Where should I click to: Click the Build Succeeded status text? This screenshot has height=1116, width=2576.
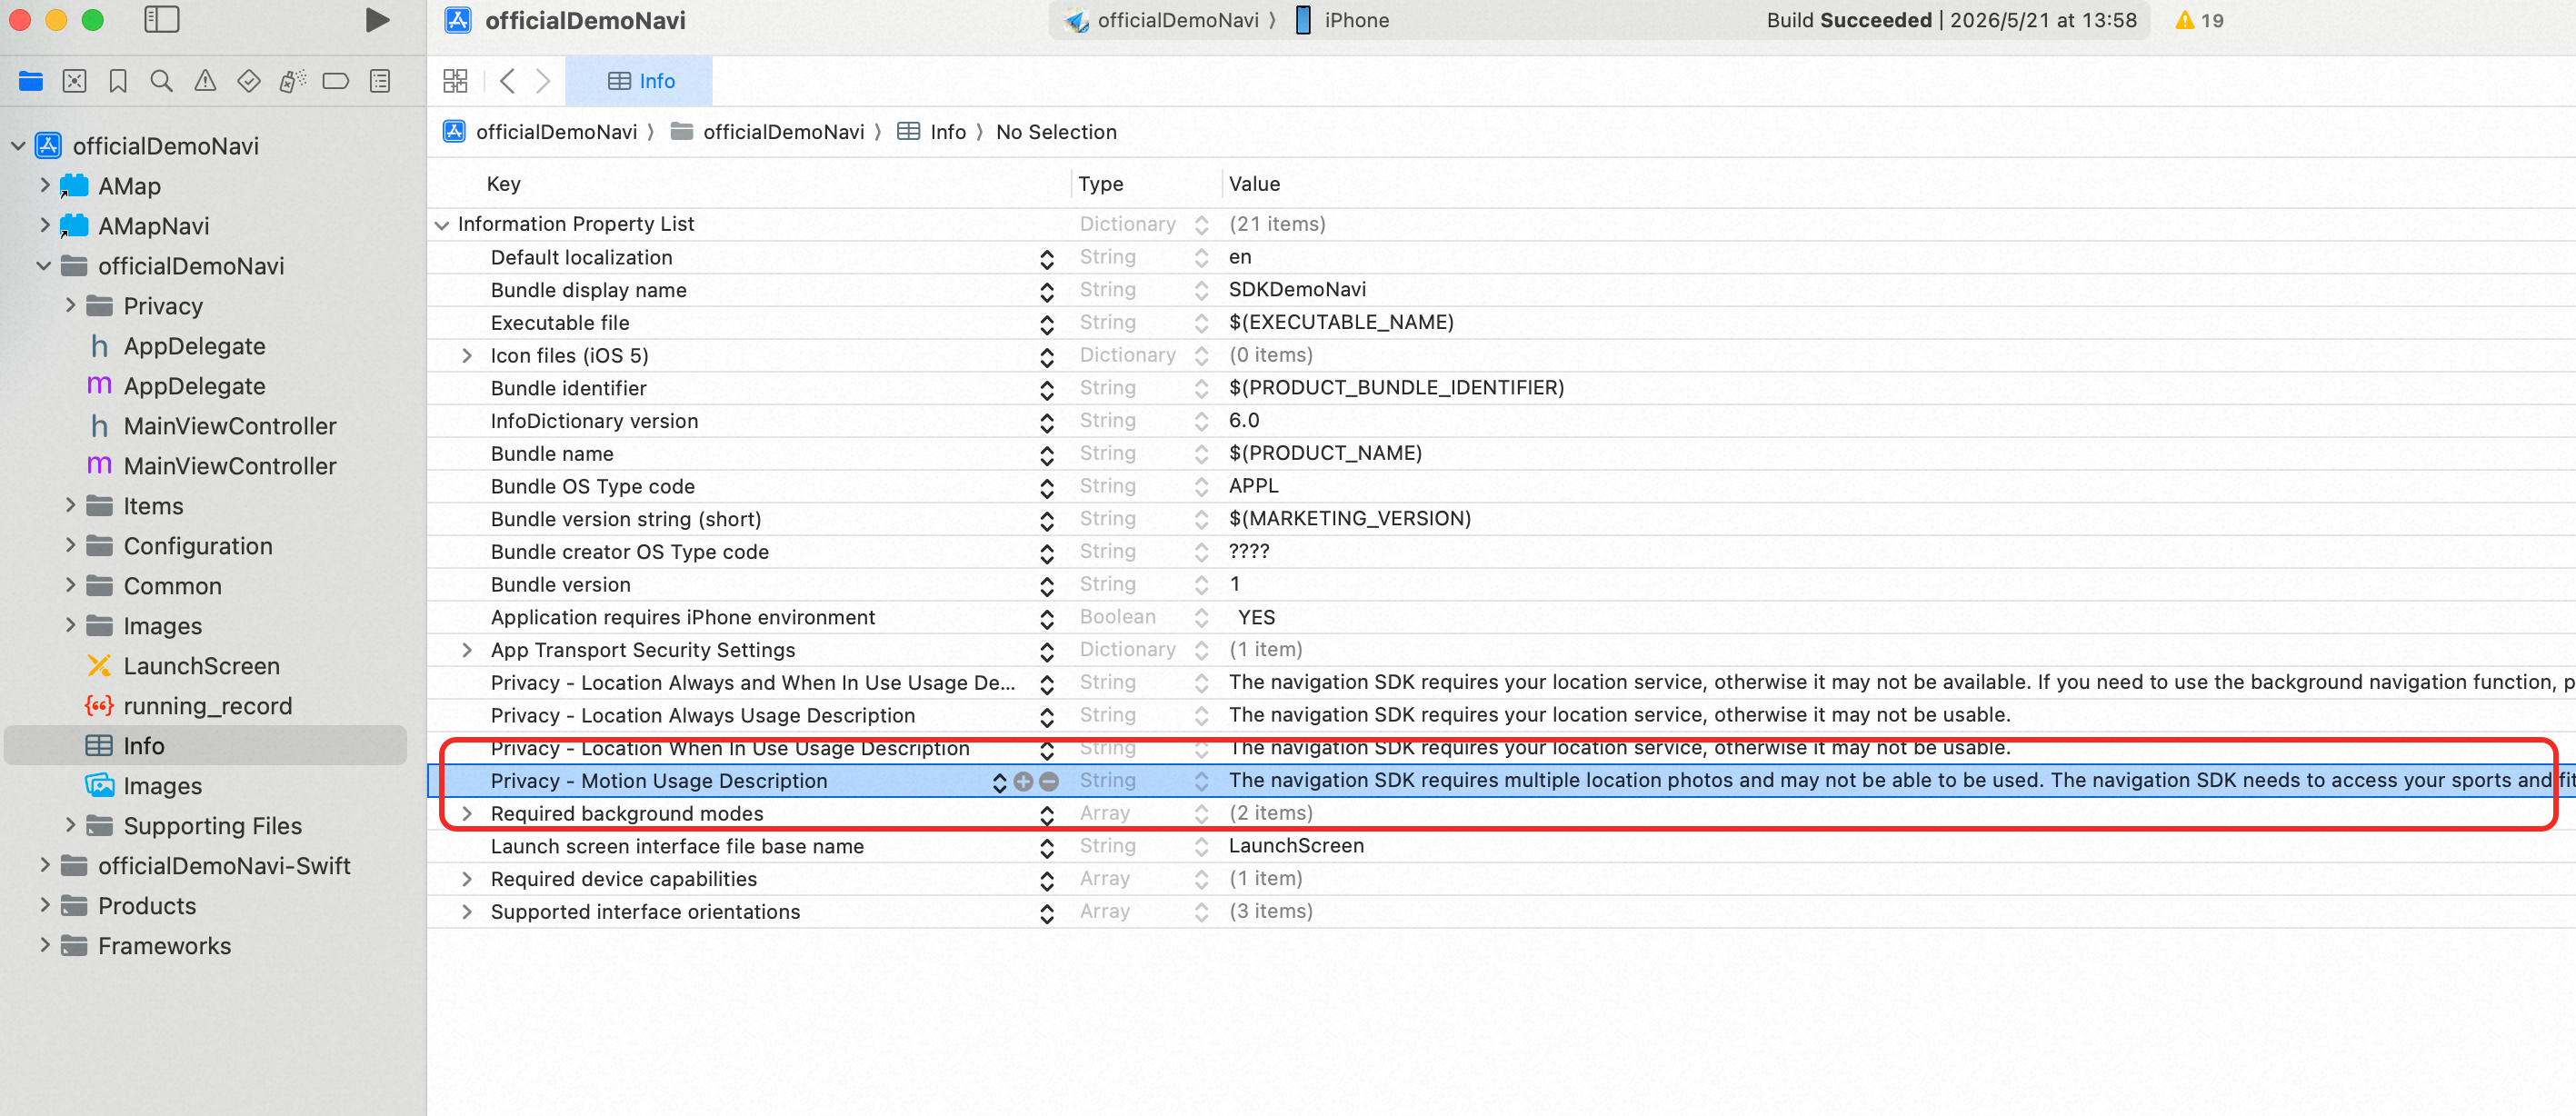tap(1849, 20)
